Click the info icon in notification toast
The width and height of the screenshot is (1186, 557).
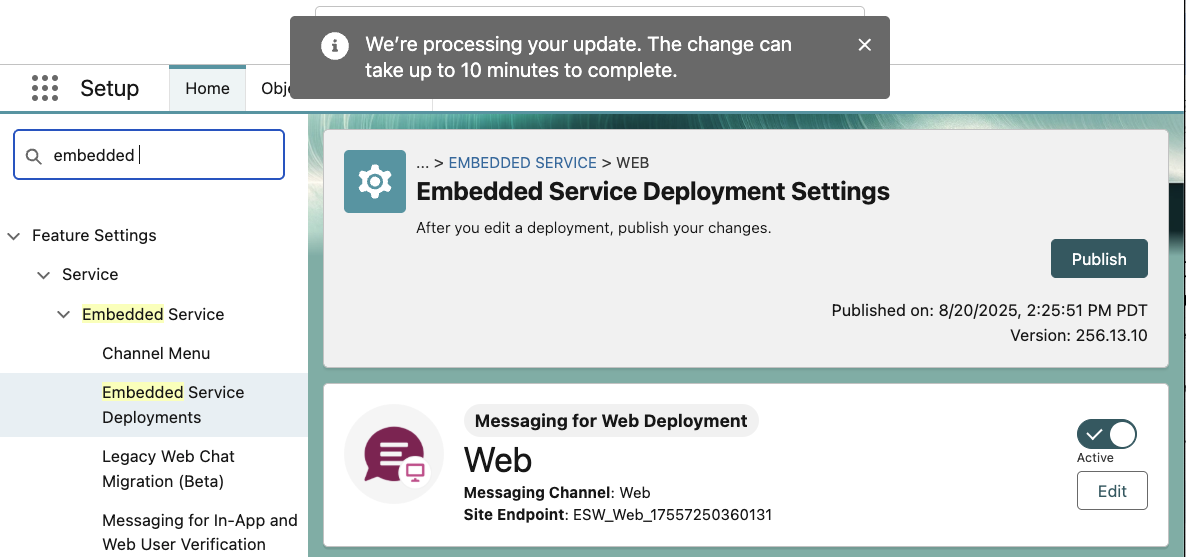click(x=334, y=46)
